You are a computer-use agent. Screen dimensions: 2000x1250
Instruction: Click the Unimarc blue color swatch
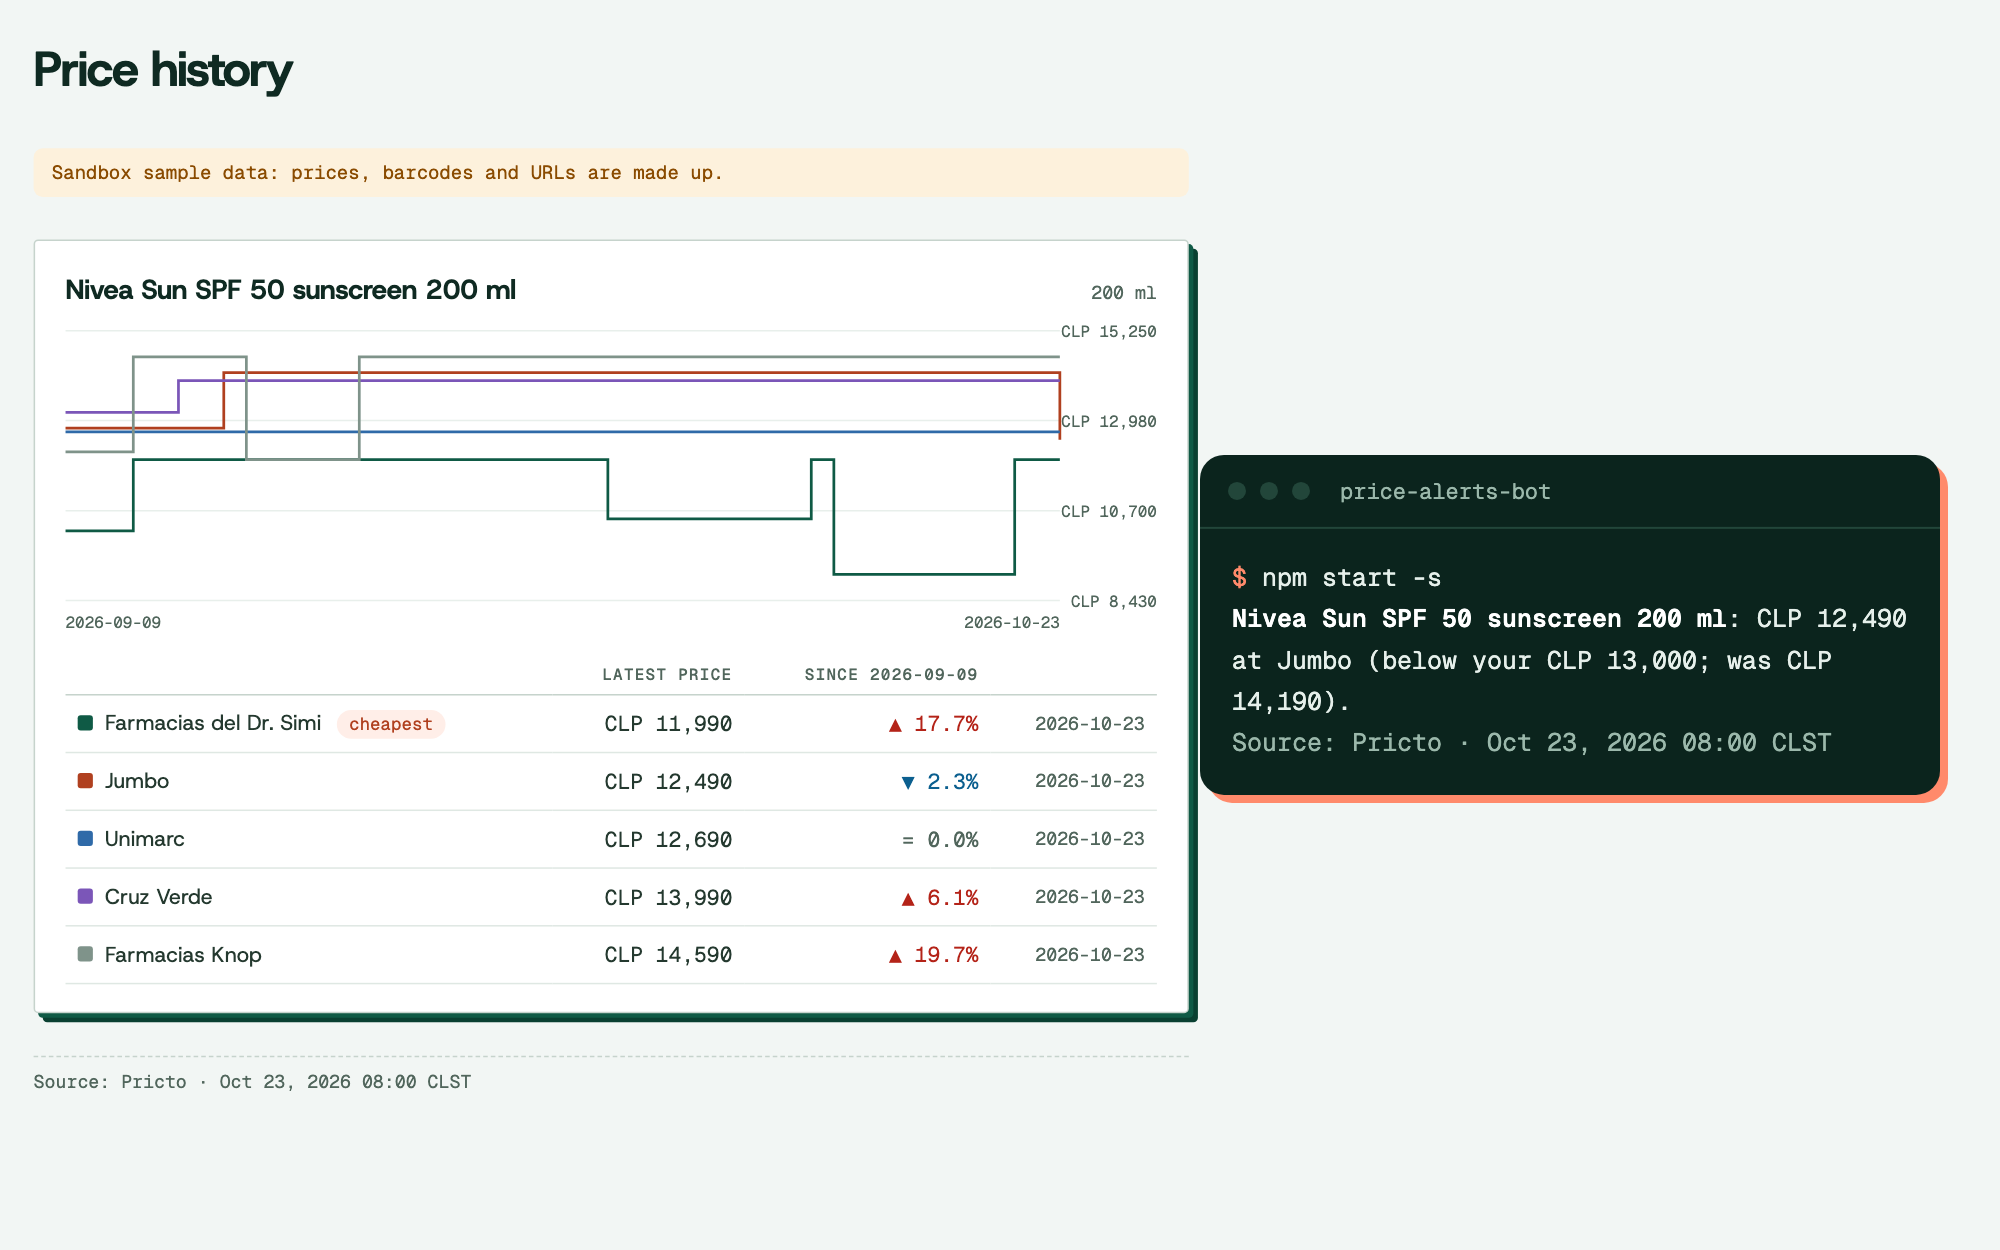[x=85, y=839]
